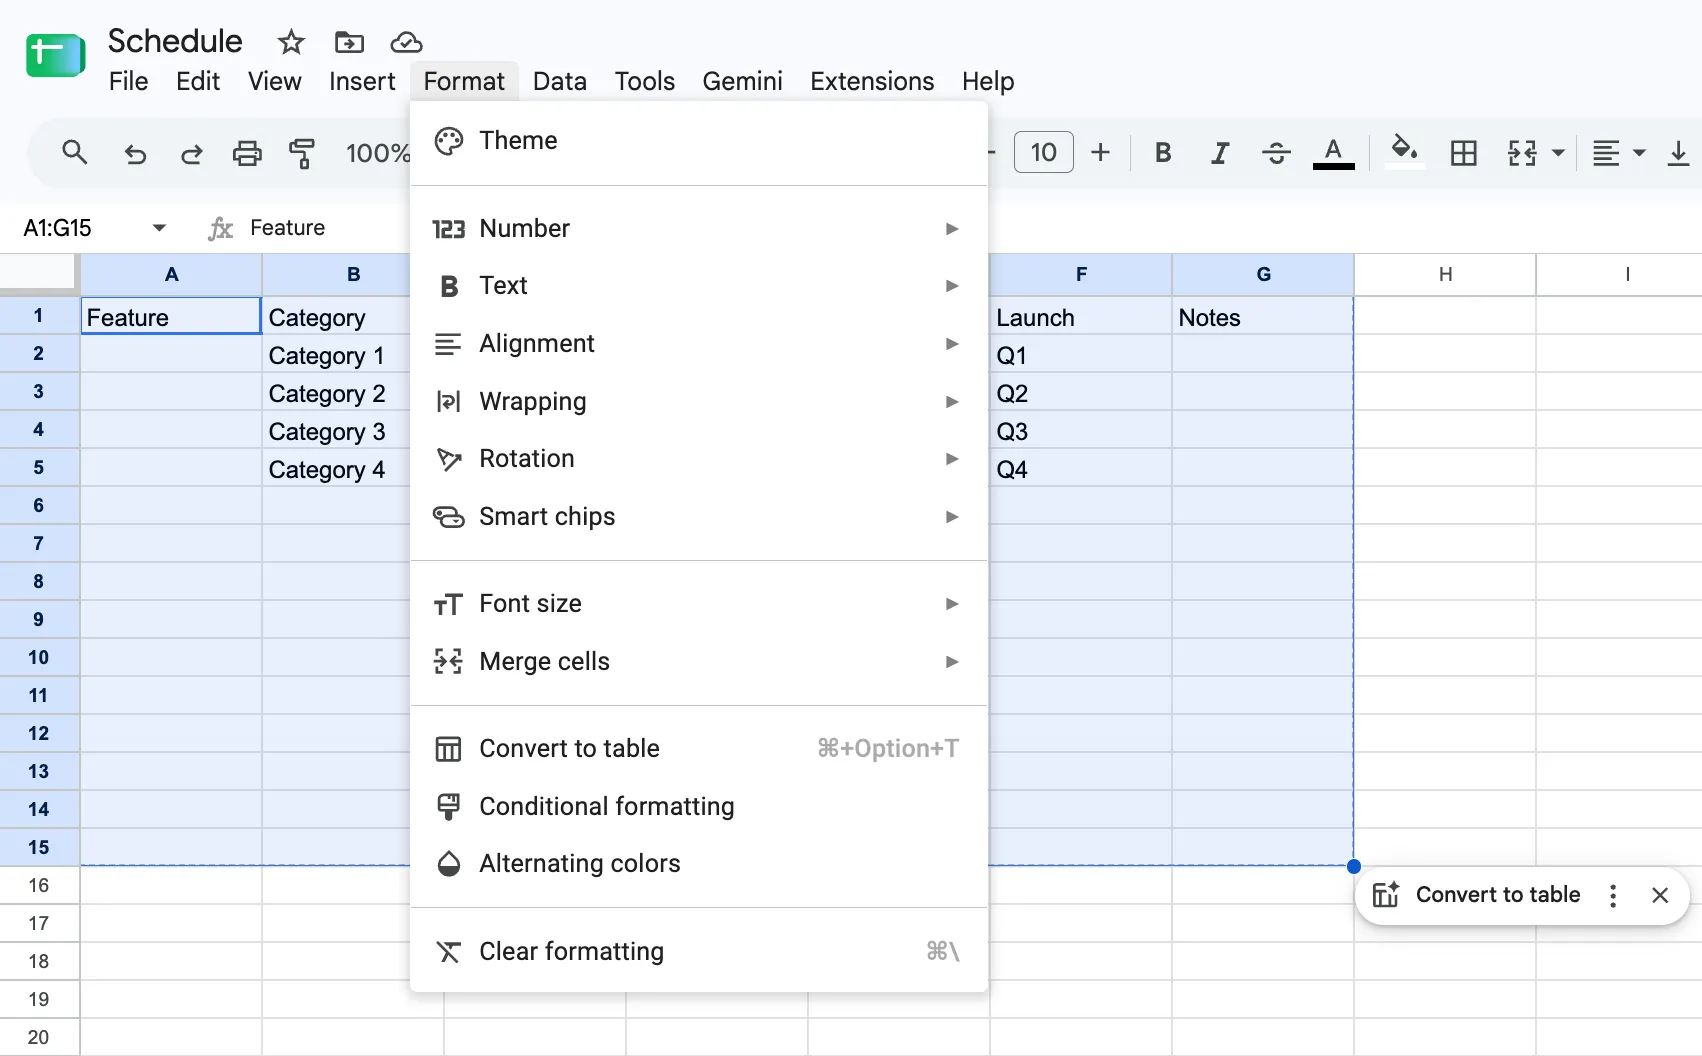Undo the last action
Viewport: 1702px width, 1056px height.
click(x=135, y=153)
